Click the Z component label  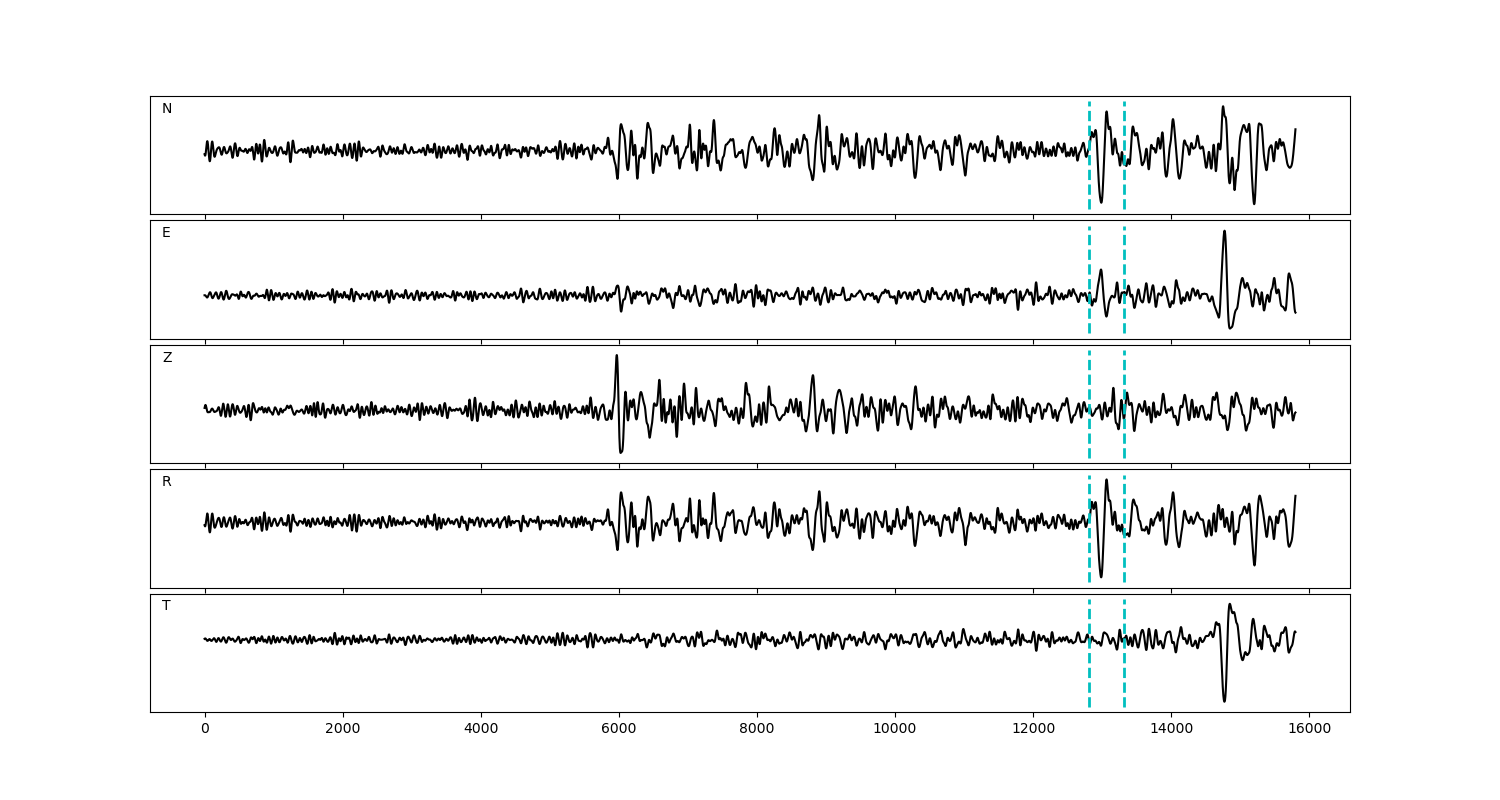pyautogui.click(x=167, y=358)
